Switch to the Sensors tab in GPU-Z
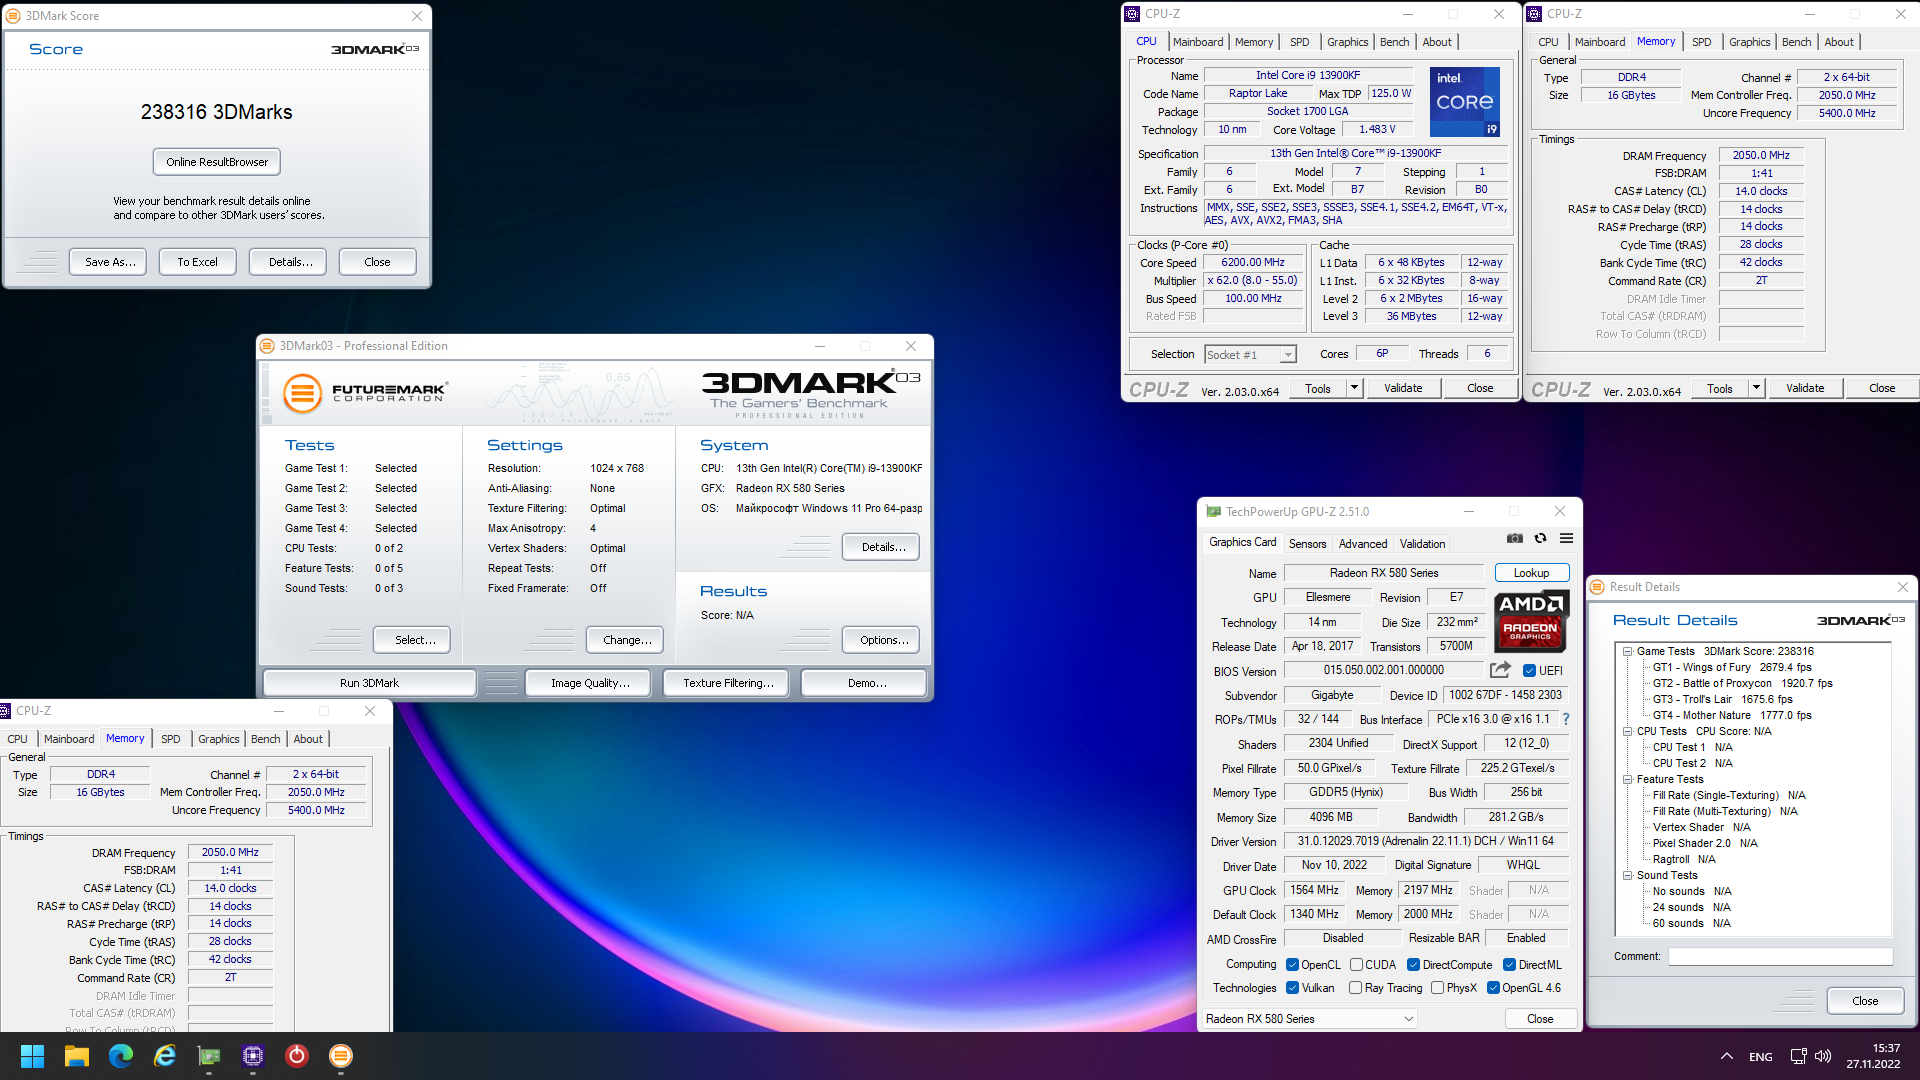 (x=1307, y=544)
